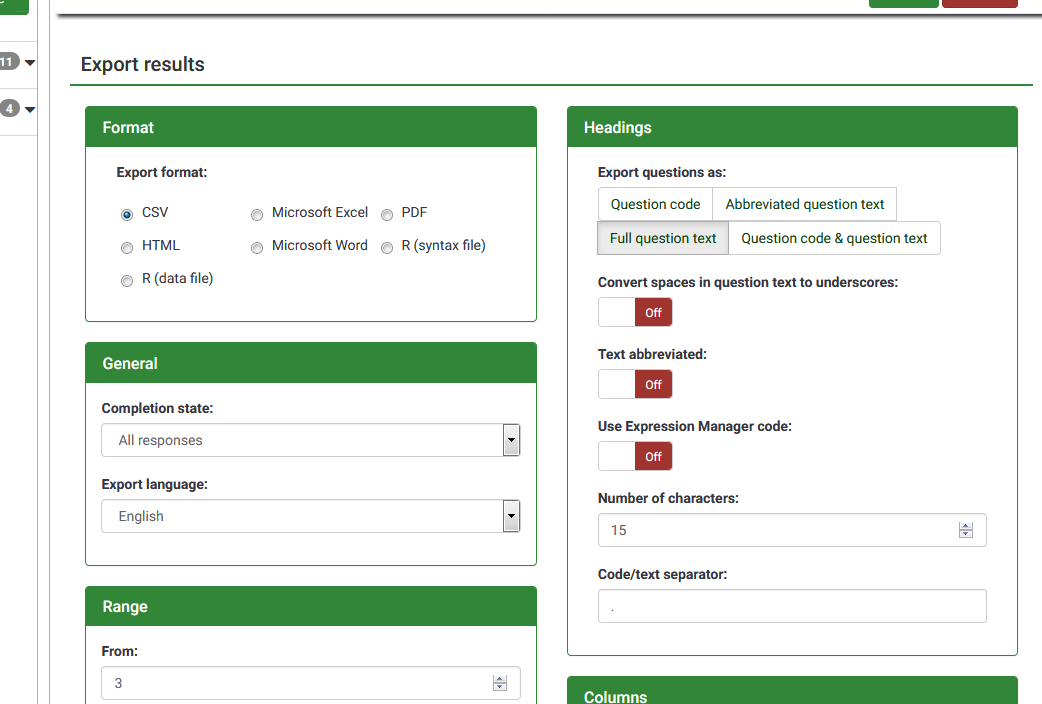Expand the sidebar group with badge 11
The height and width of the screenshot is (704, 1042).
29,63
